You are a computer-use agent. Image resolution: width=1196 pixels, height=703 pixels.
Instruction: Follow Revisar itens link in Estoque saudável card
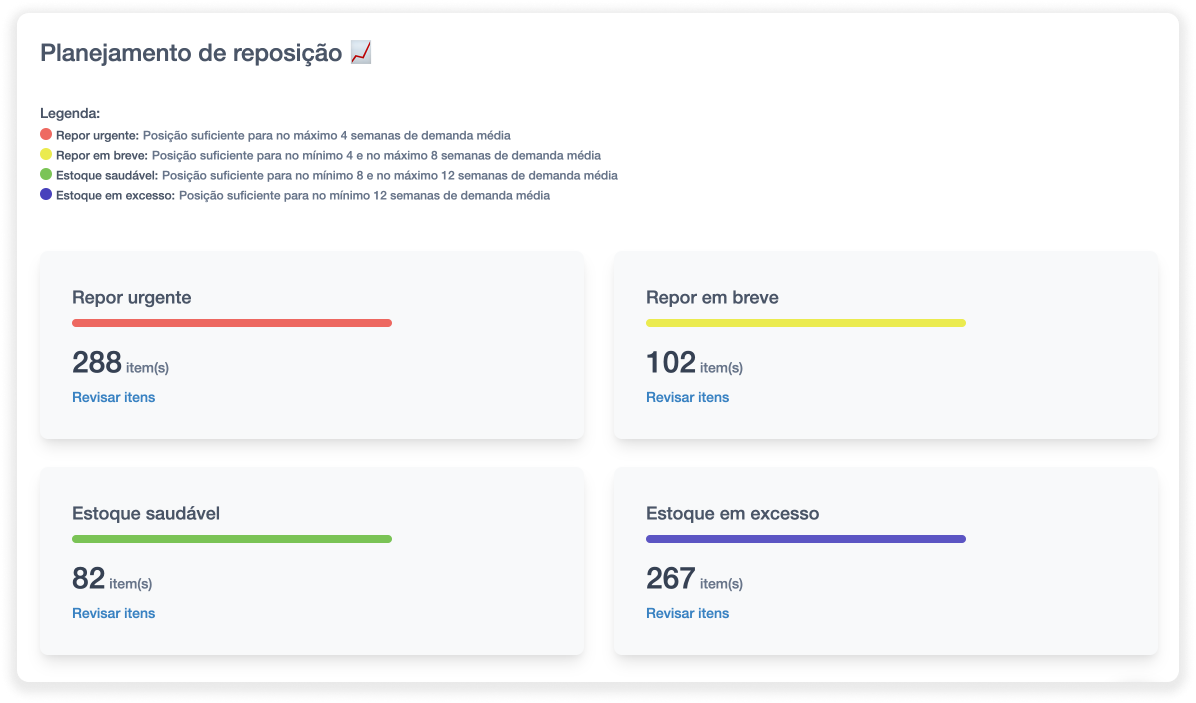[x=113, y=613]
